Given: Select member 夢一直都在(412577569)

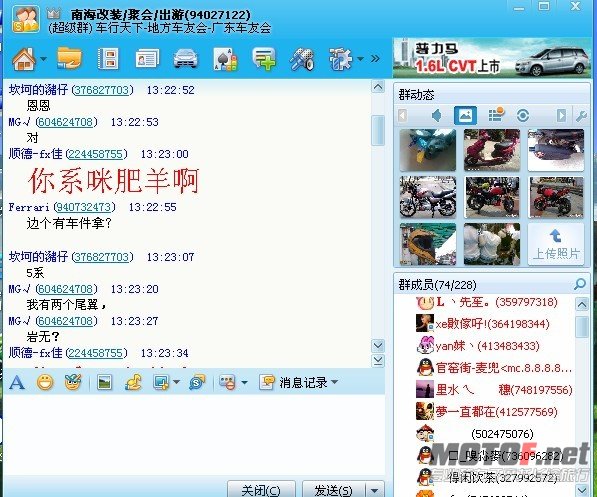Looking at the screenshot, I should click(x=487, y=412).
